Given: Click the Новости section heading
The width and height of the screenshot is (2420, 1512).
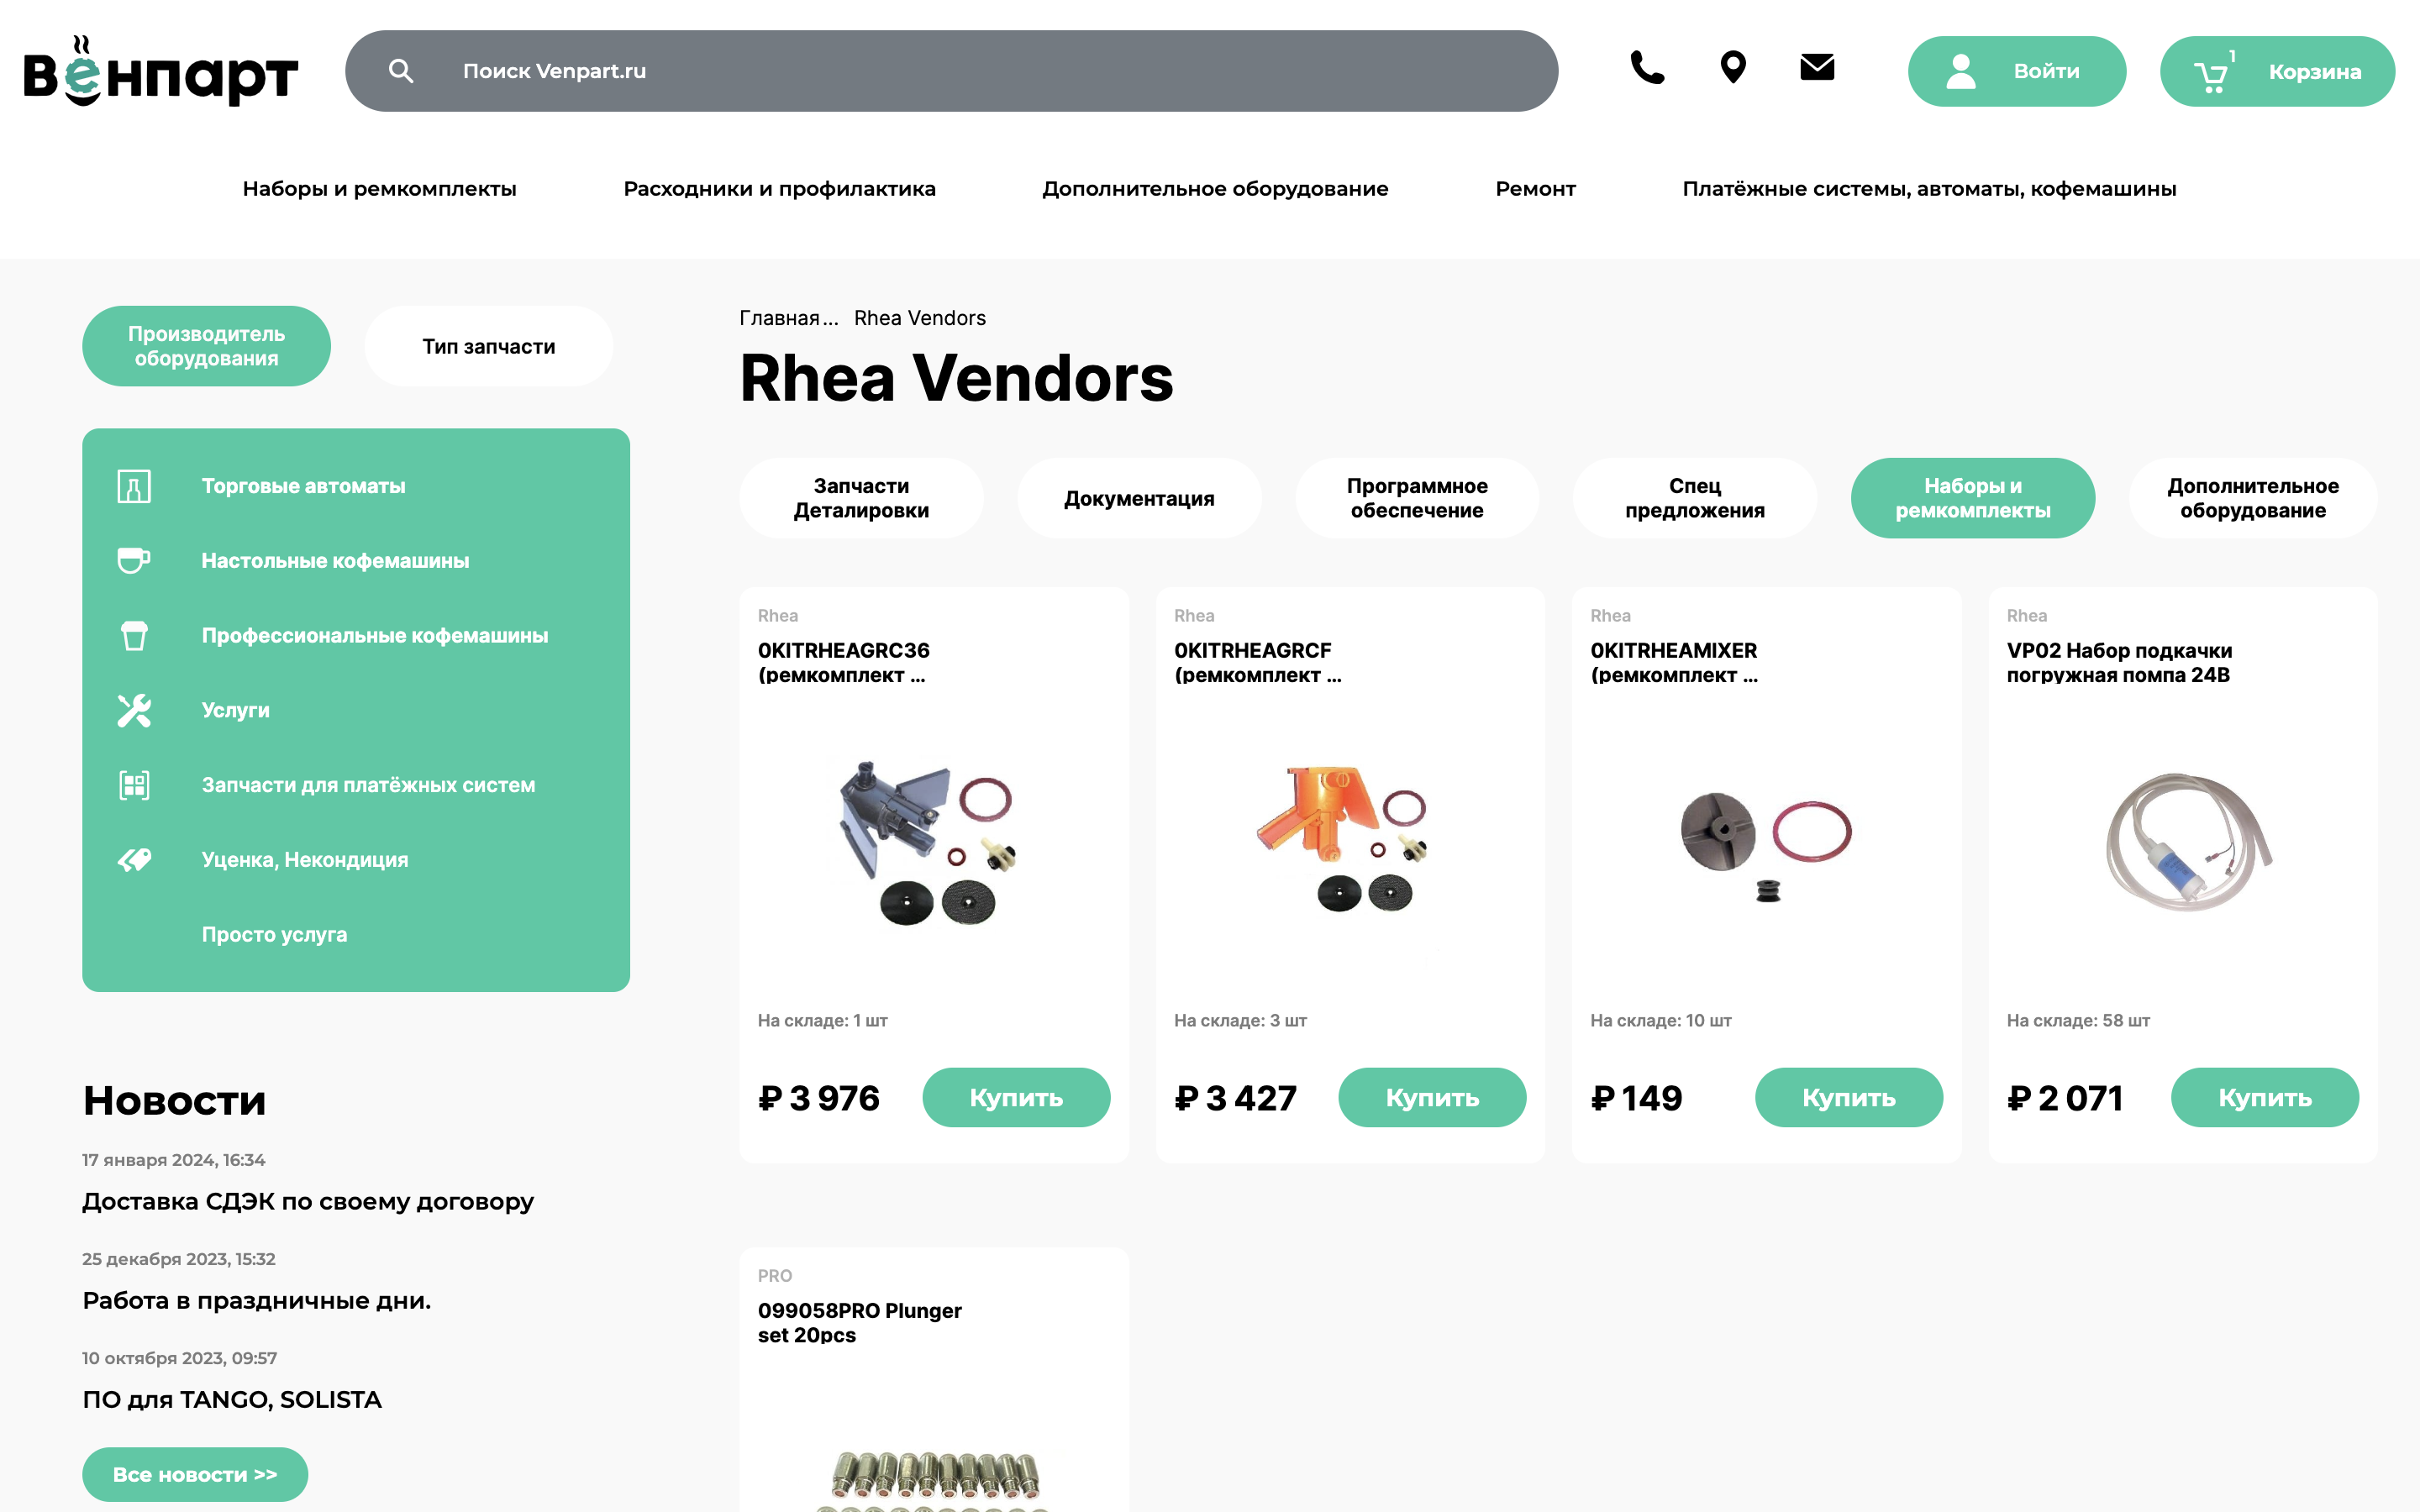Looking at the screenshot, I should pos(175,1100).
